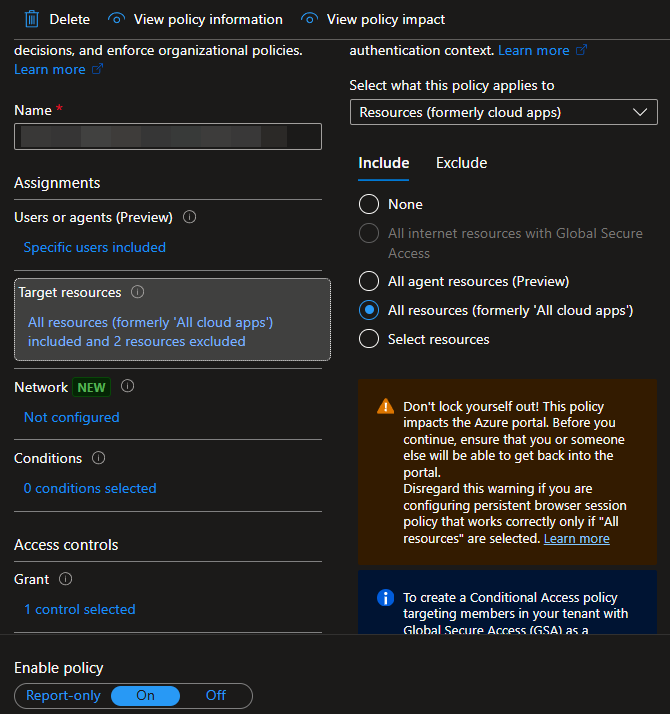Open 1 control selected link
This screenshot has width=670, height=714.
pos(80,609)
